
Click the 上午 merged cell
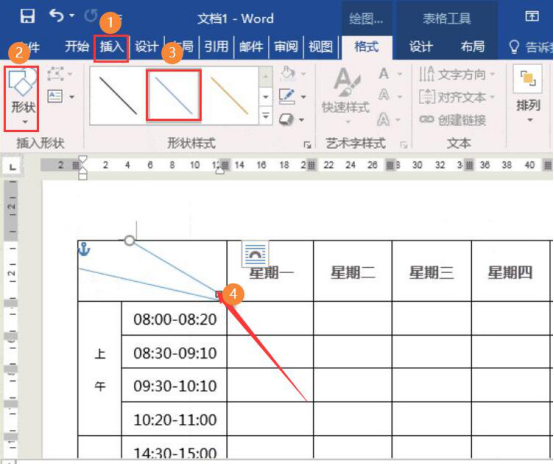point(100,369)
